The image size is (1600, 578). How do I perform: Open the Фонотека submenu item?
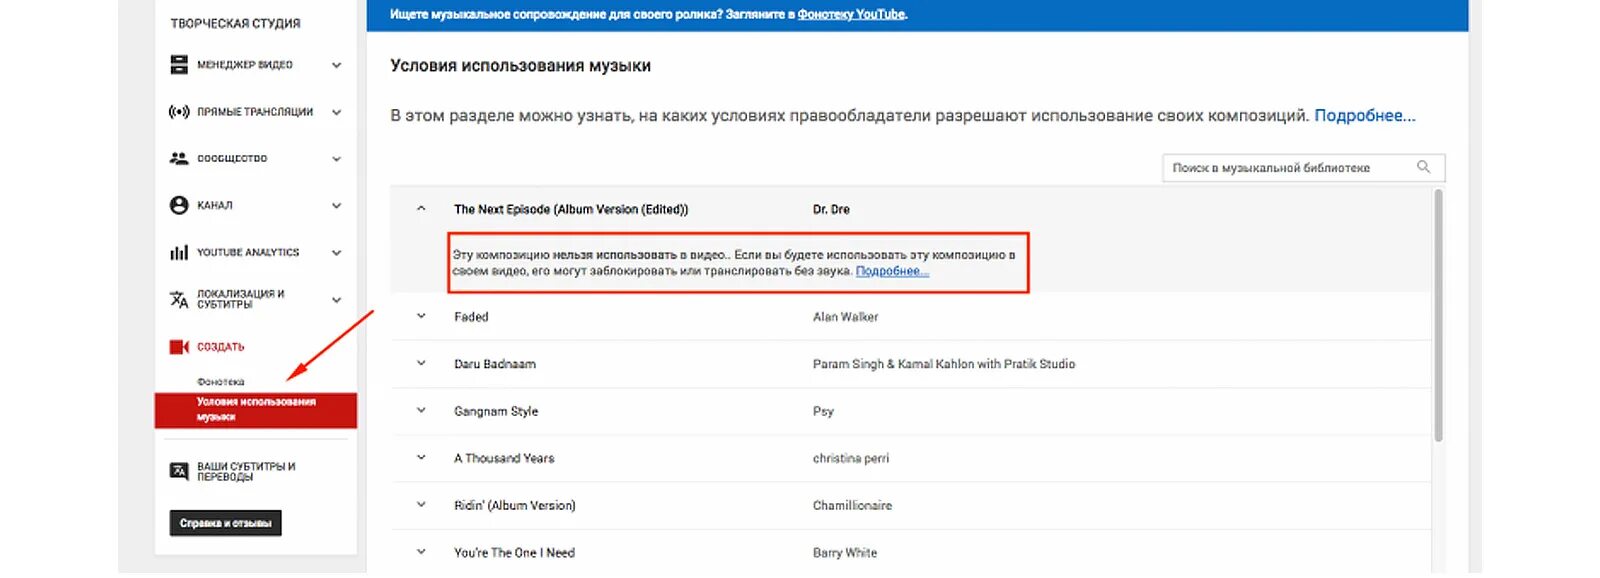coord(221,382)
